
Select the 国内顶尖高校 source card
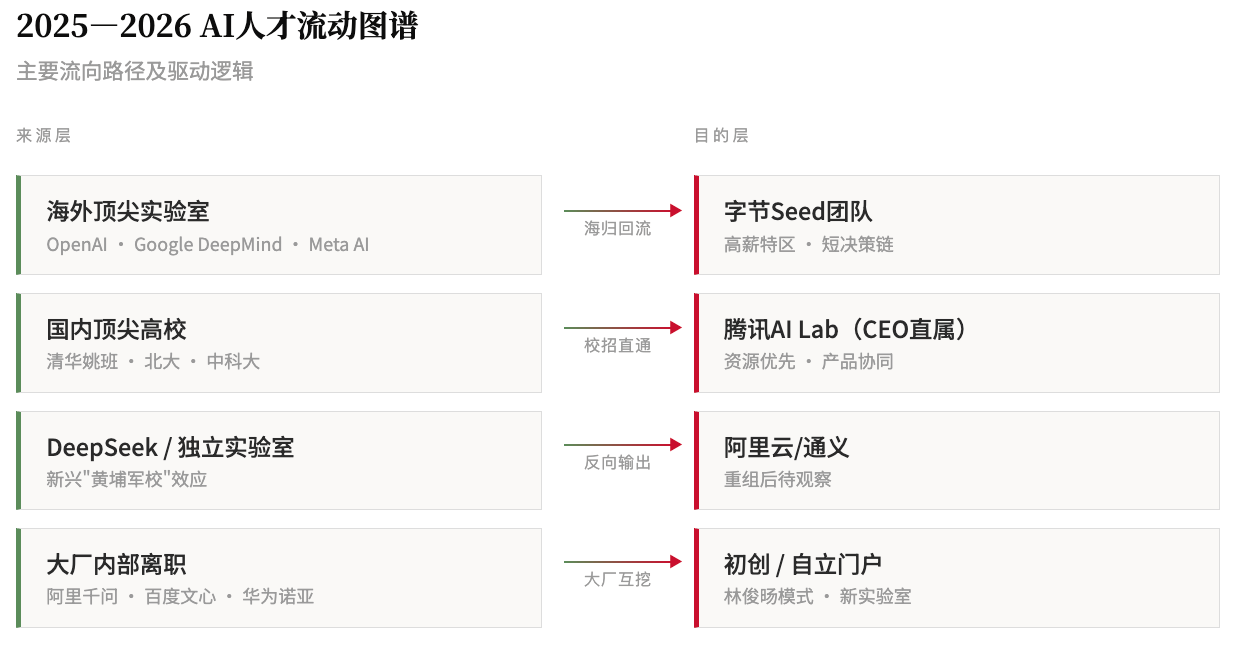pos(280,343)
